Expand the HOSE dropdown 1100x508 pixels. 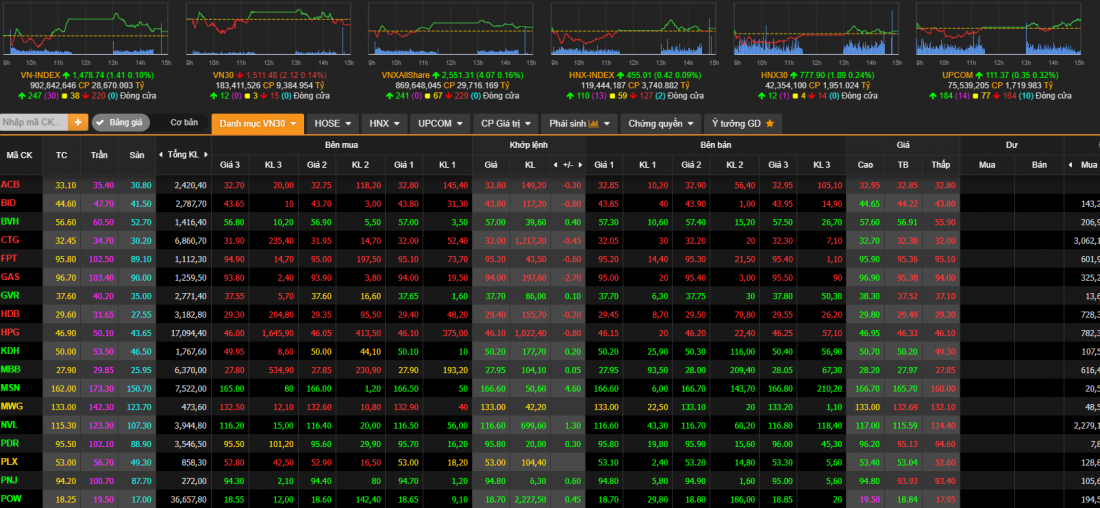coord(333,123)
